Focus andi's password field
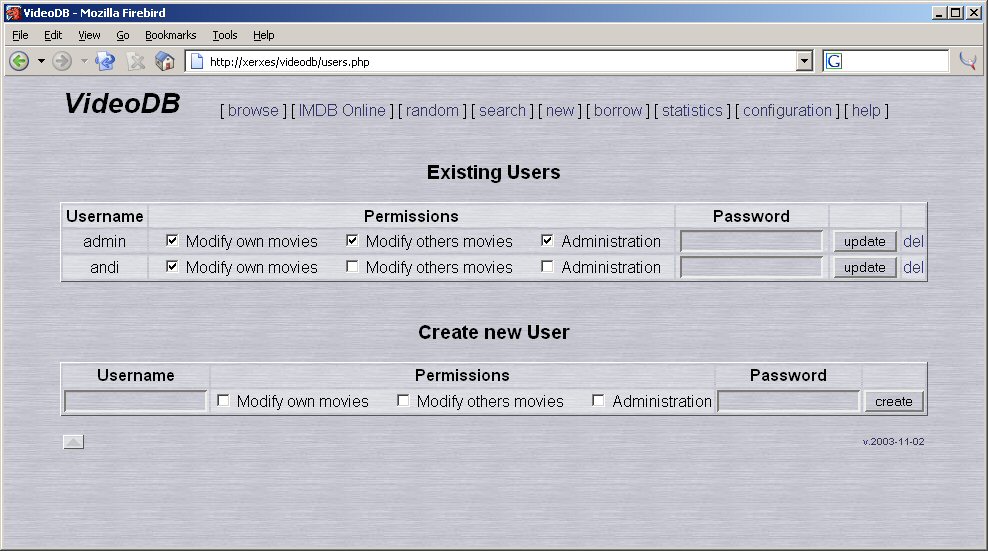988x551 pixels. [751, 267]
